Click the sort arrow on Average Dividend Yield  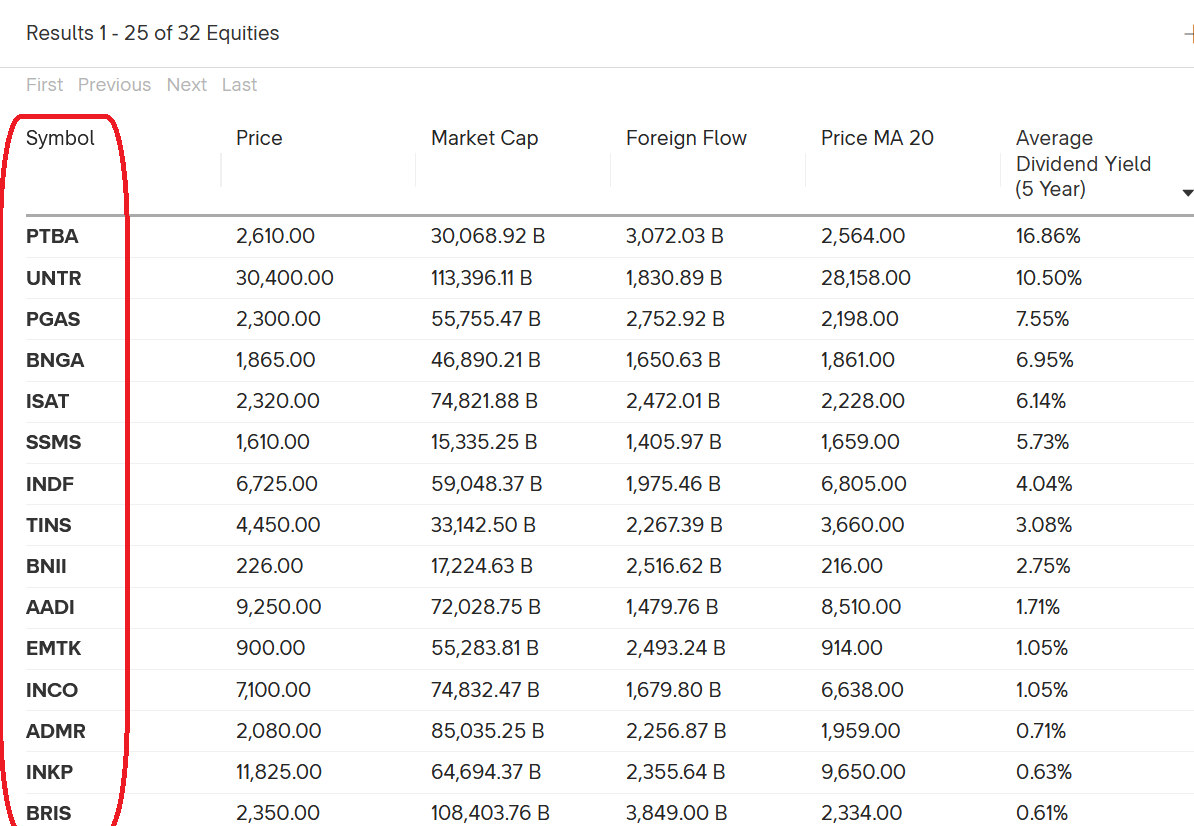(x=1187, y=192)
